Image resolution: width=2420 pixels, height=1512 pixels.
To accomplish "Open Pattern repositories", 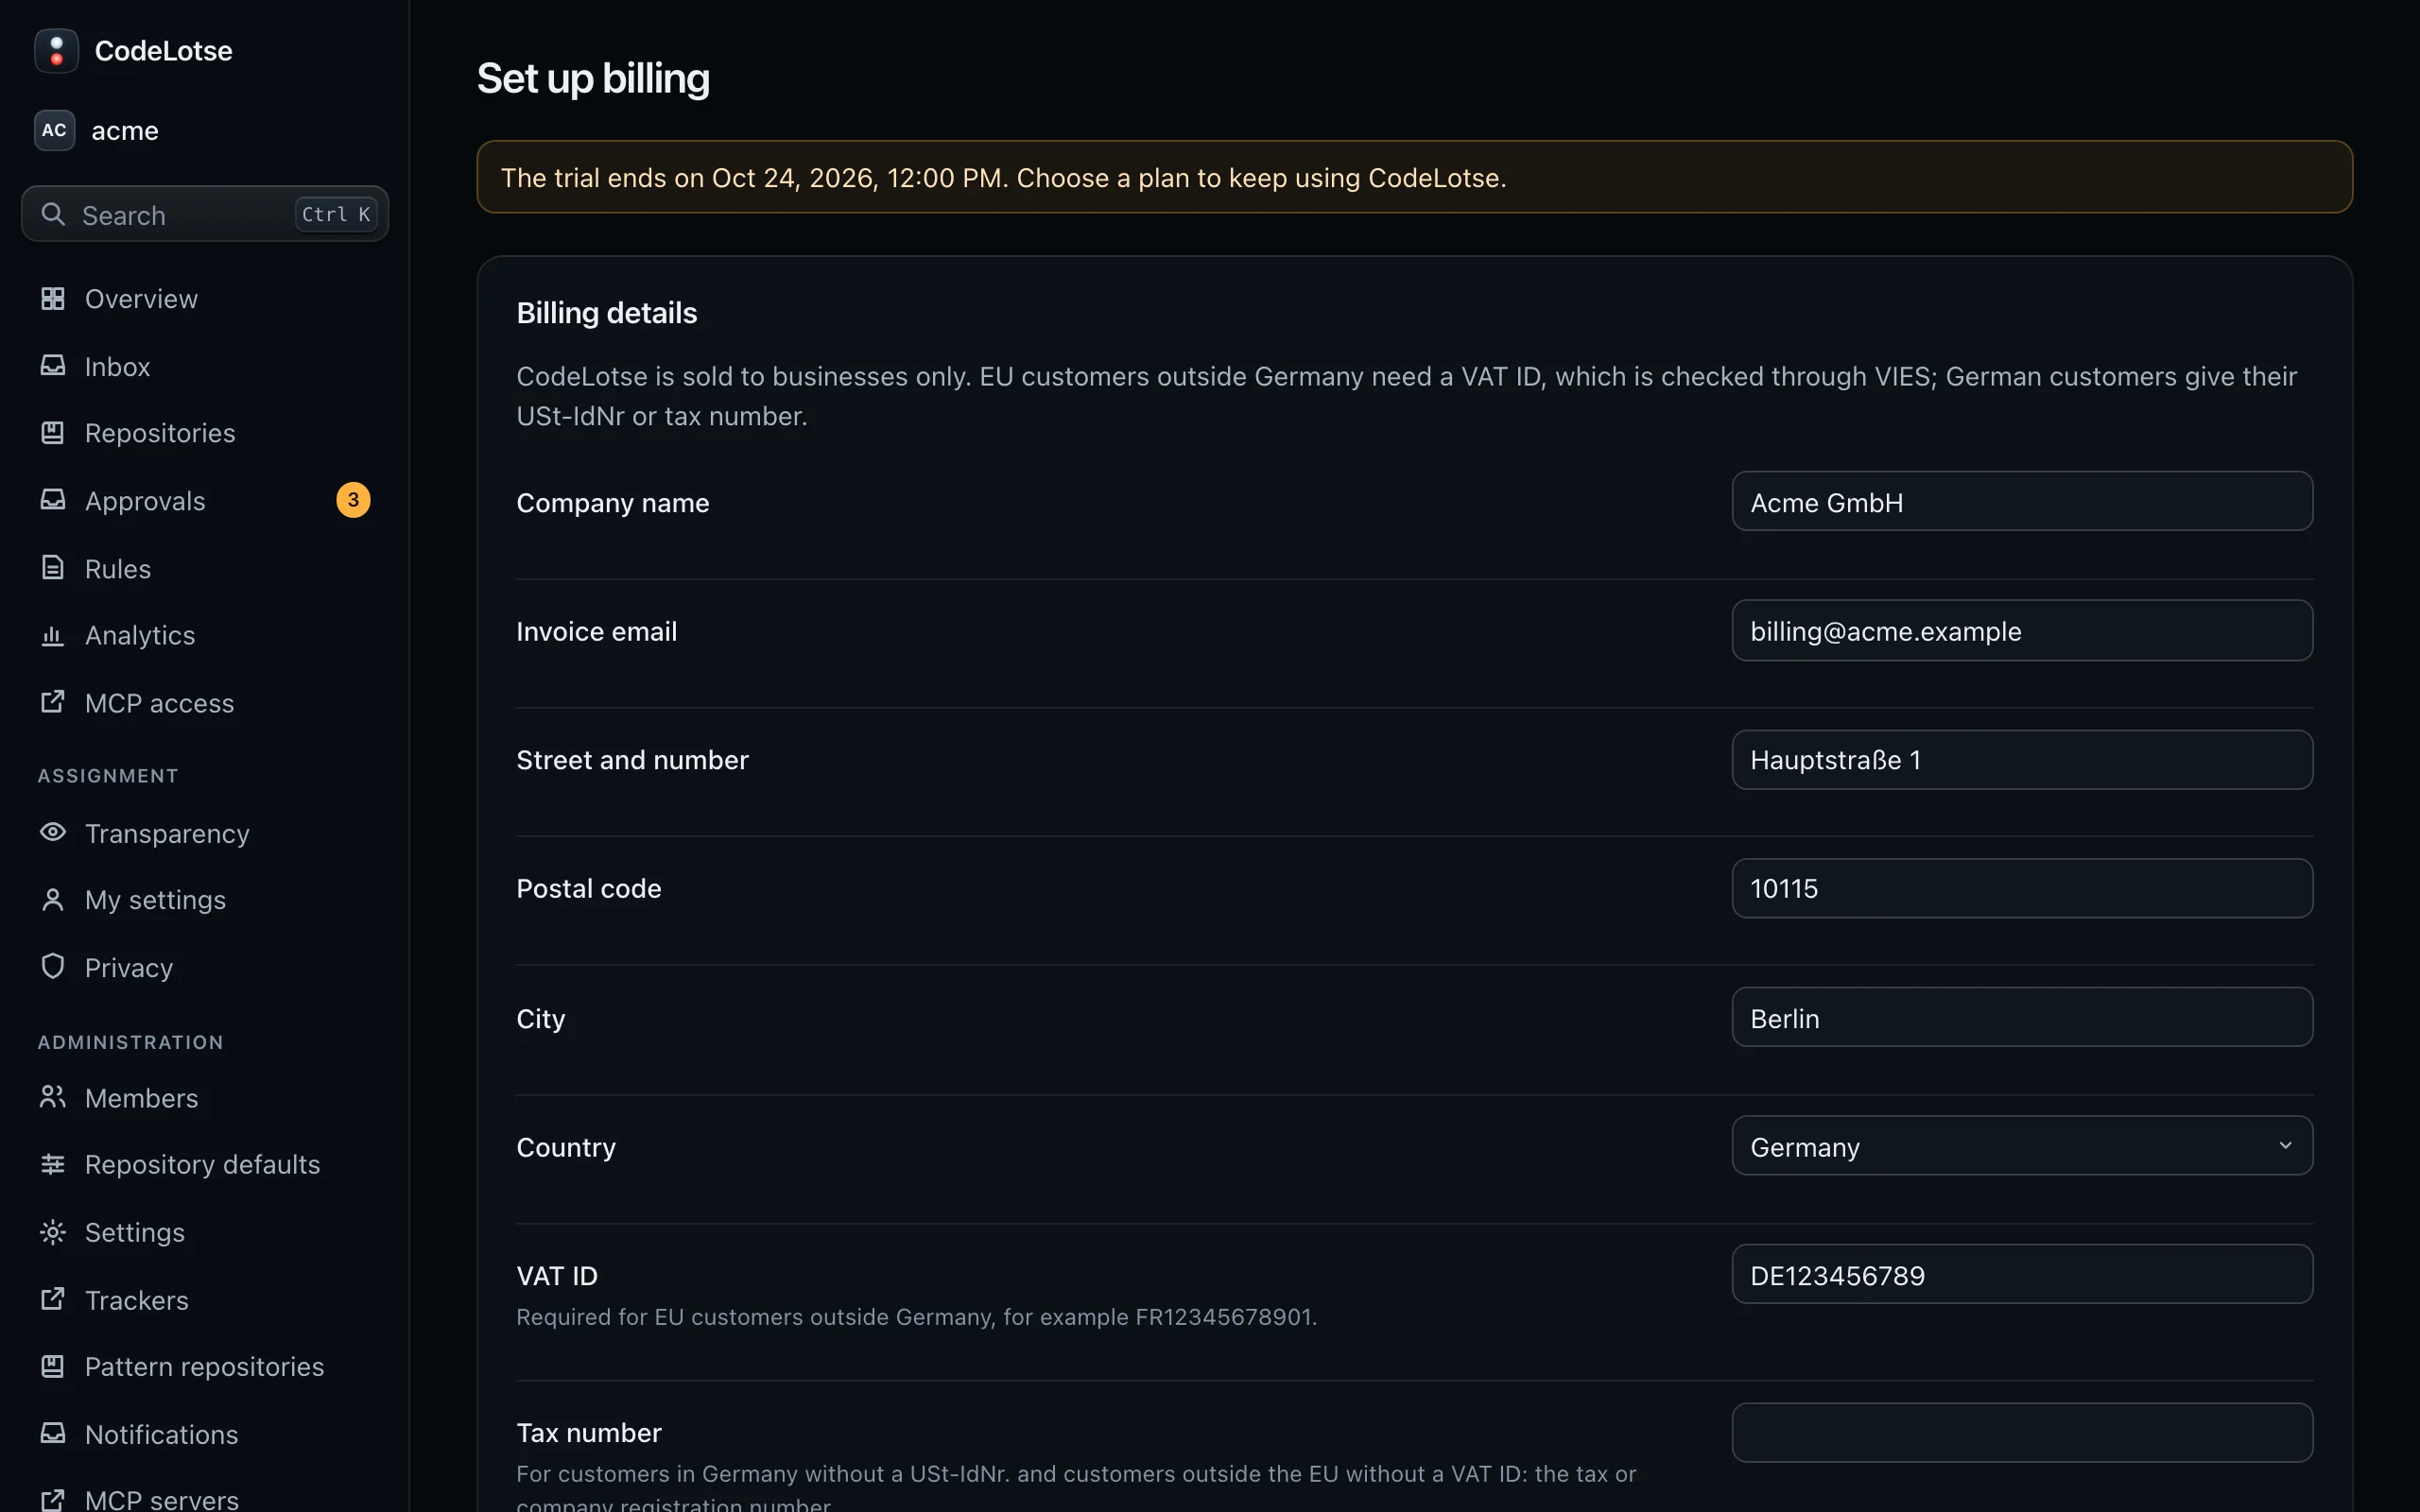I will coord(205,1366).
